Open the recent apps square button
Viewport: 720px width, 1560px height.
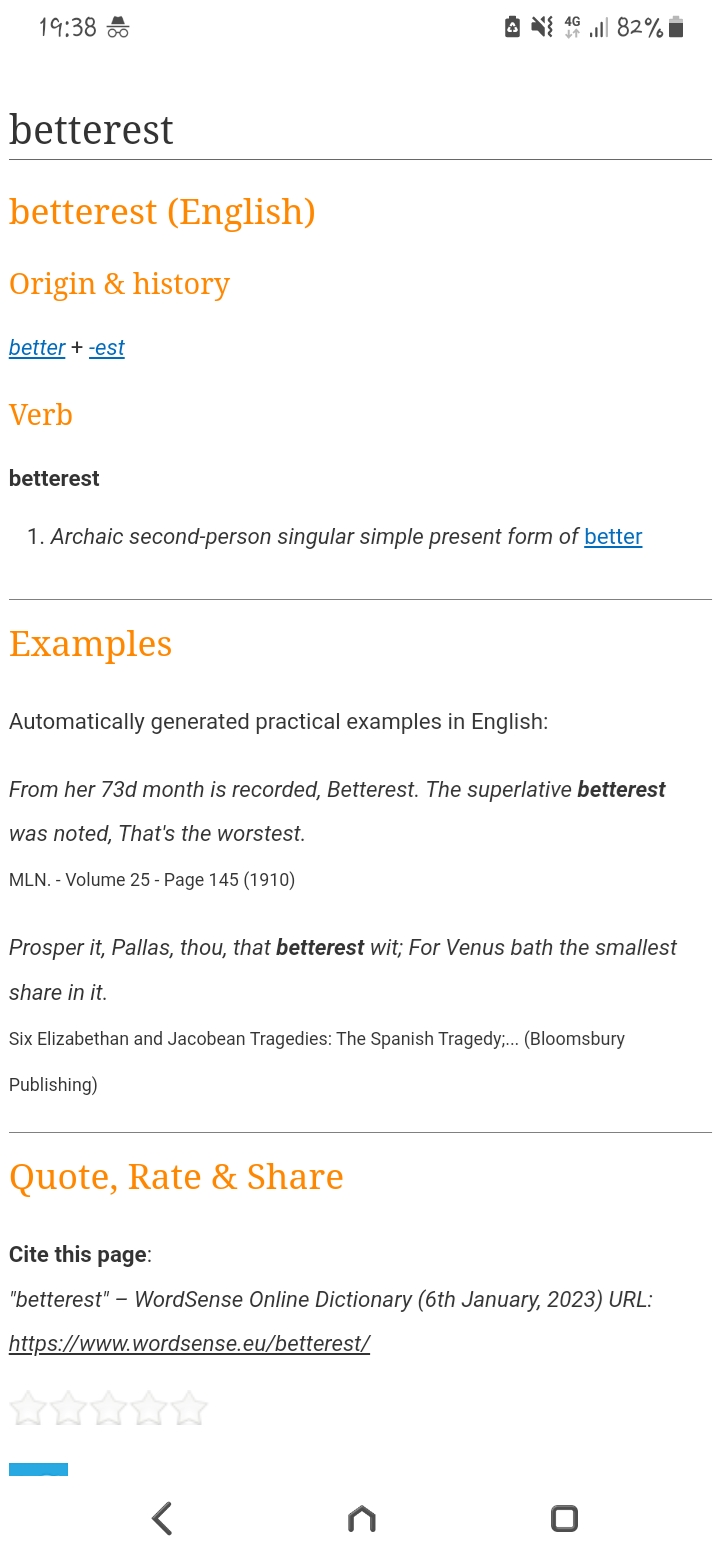[564, 1519]
